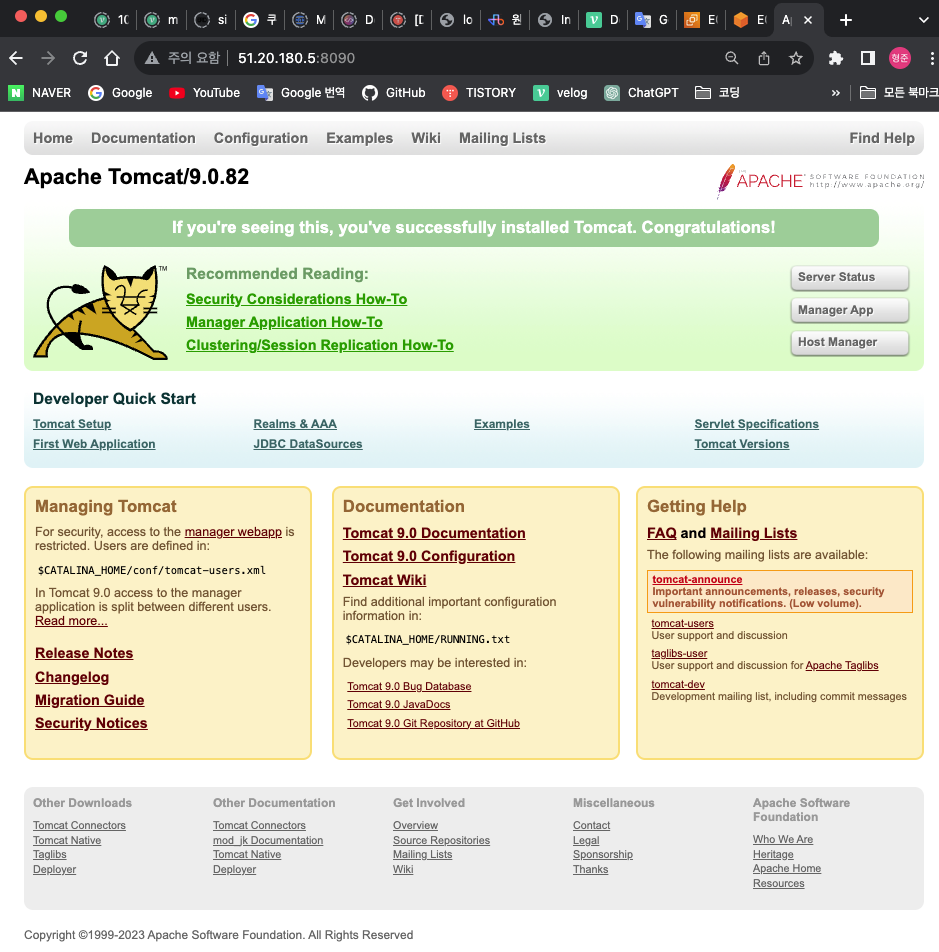
Task: Open the Tomcat Versions link
Action: (742, 444)
